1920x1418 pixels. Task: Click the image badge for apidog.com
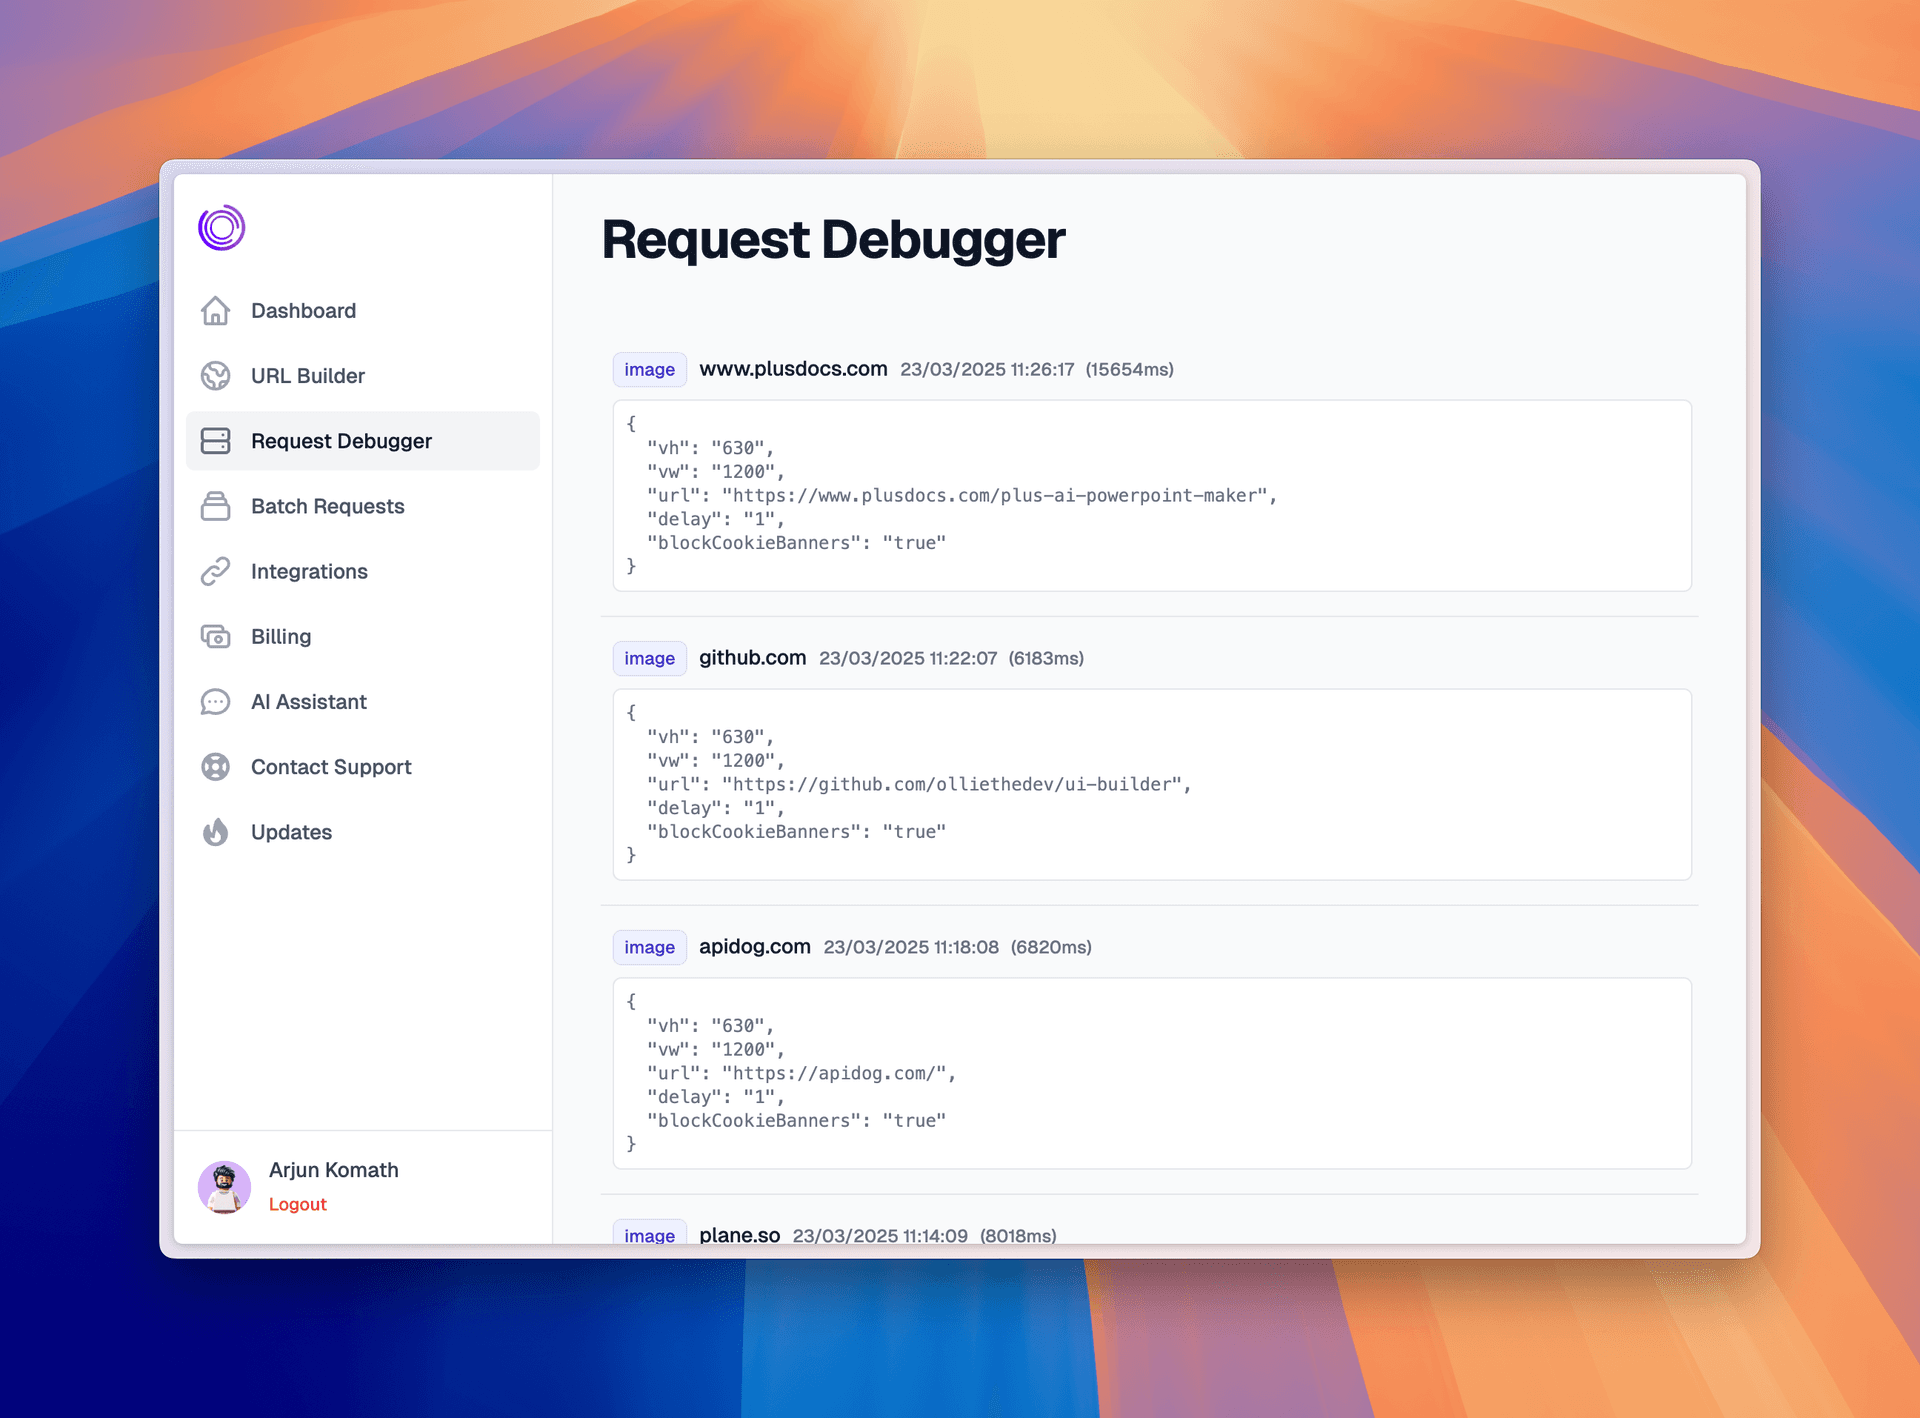[649, 947]
